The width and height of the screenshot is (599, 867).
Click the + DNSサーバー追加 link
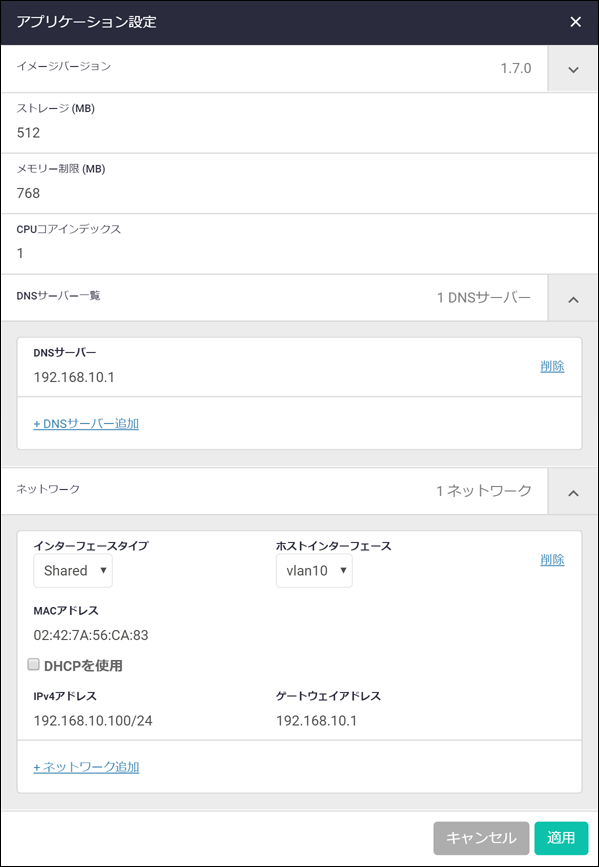[x=86, y=424]
